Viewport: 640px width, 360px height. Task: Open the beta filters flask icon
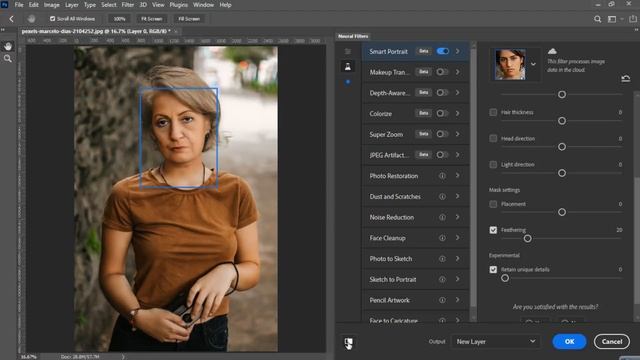[x=348, y=66]
